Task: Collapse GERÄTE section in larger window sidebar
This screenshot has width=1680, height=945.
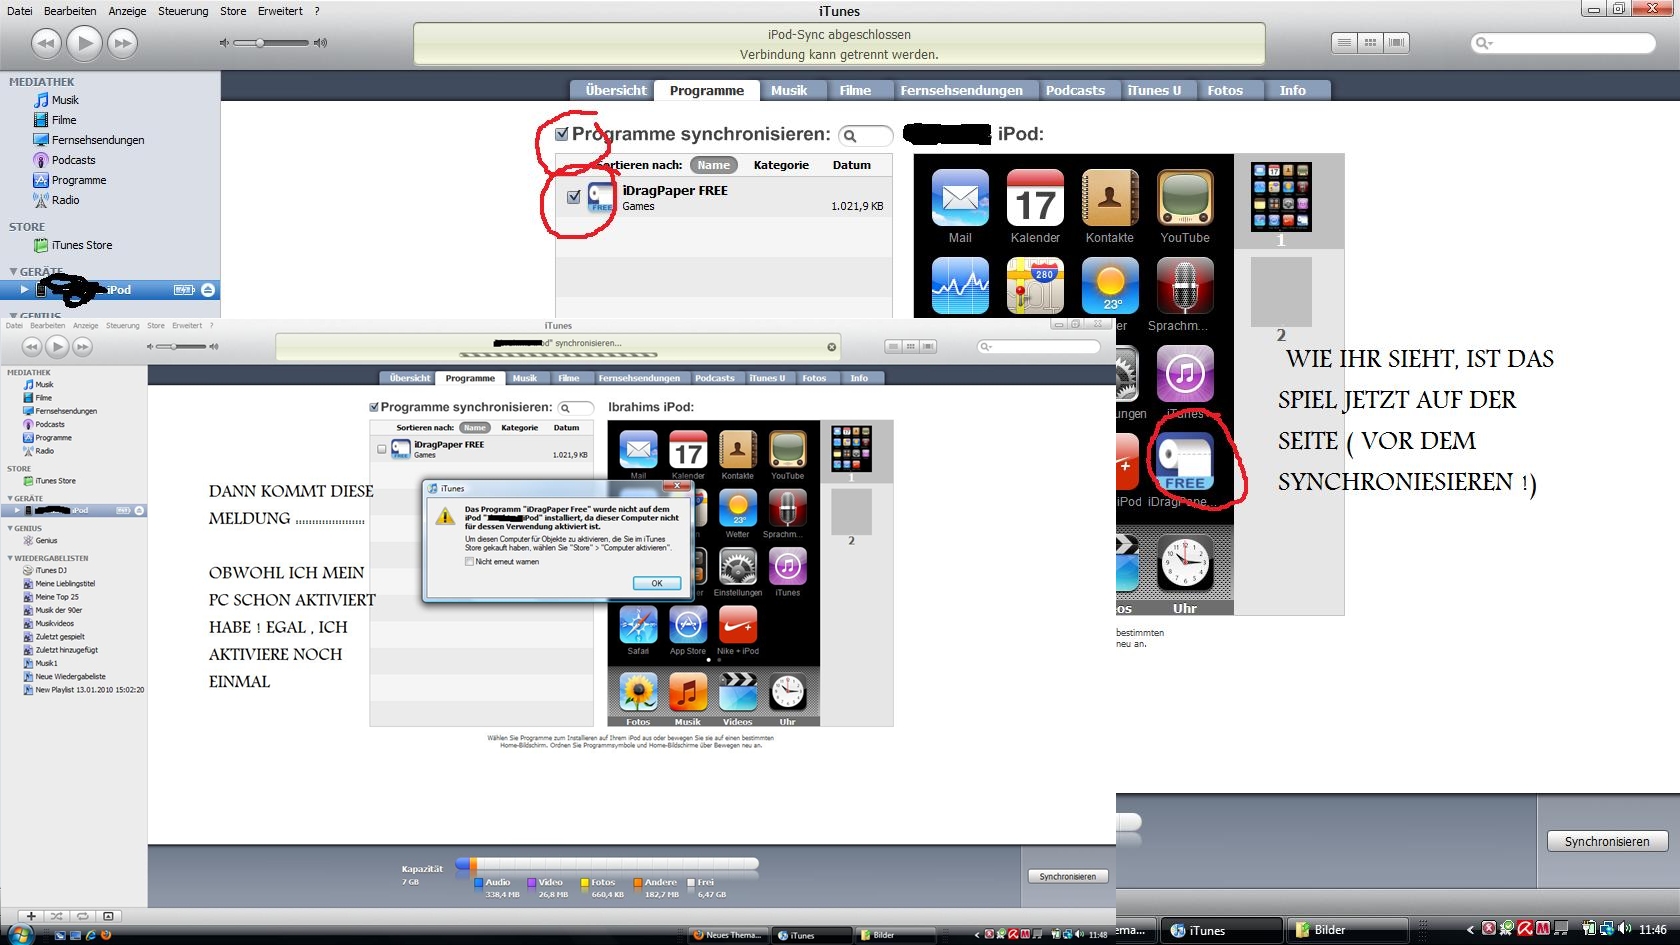Action: coord(13,272)
